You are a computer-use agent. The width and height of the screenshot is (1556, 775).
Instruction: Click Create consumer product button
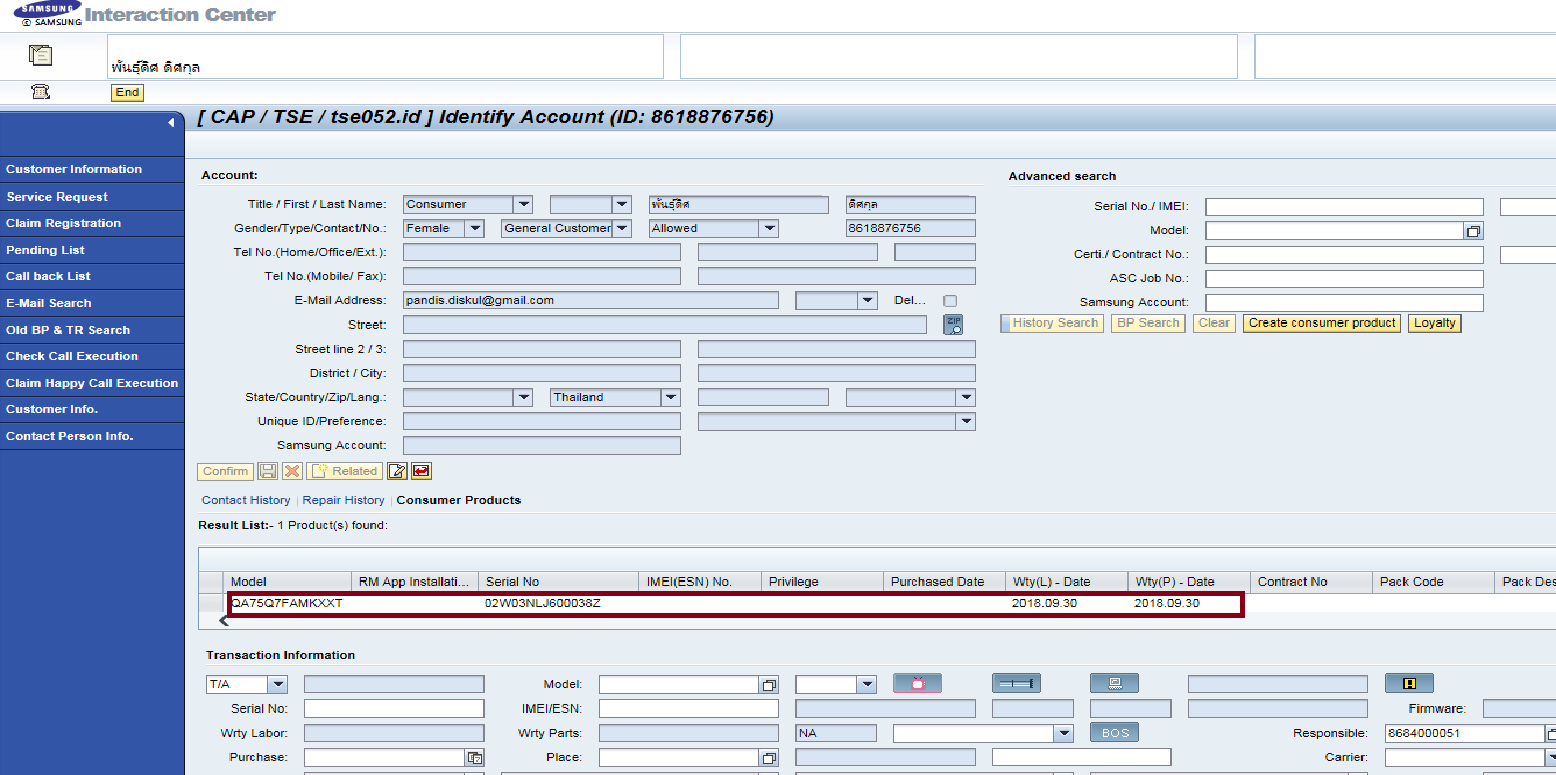(x=1322, y=323)
